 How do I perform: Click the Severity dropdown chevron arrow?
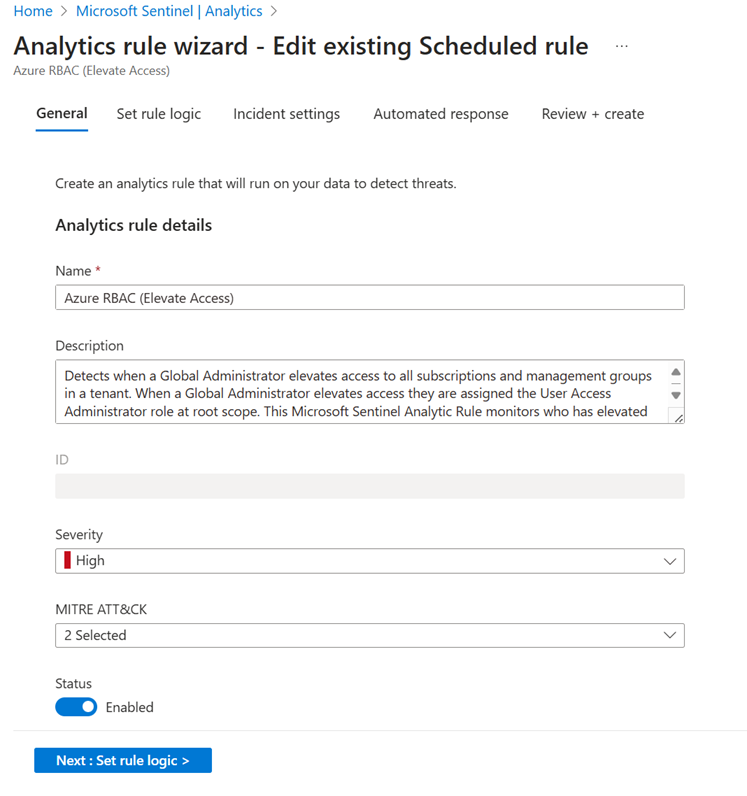670,561
